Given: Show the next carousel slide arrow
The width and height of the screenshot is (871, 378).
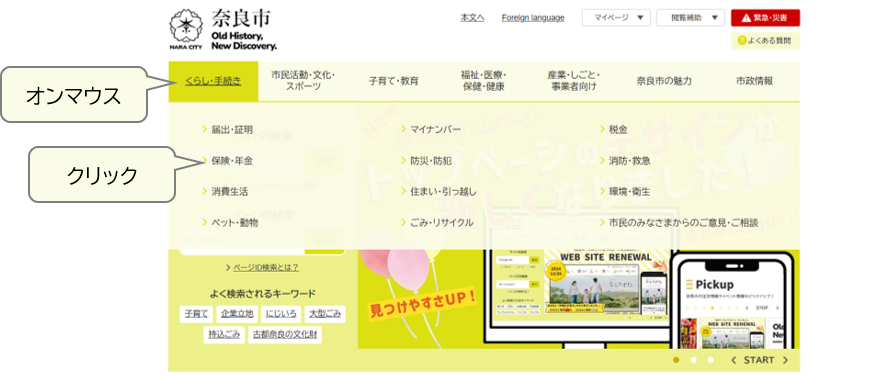Looking at the screenshot, I should tap(785, 360).
